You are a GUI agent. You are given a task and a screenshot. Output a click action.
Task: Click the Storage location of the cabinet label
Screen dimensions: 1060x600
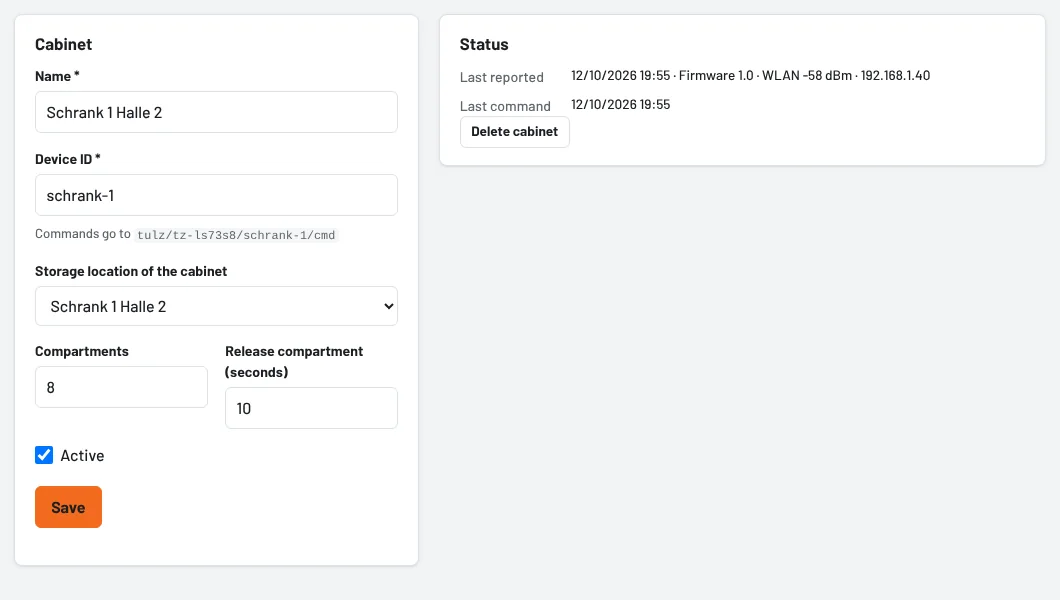(x=131, y=271)
